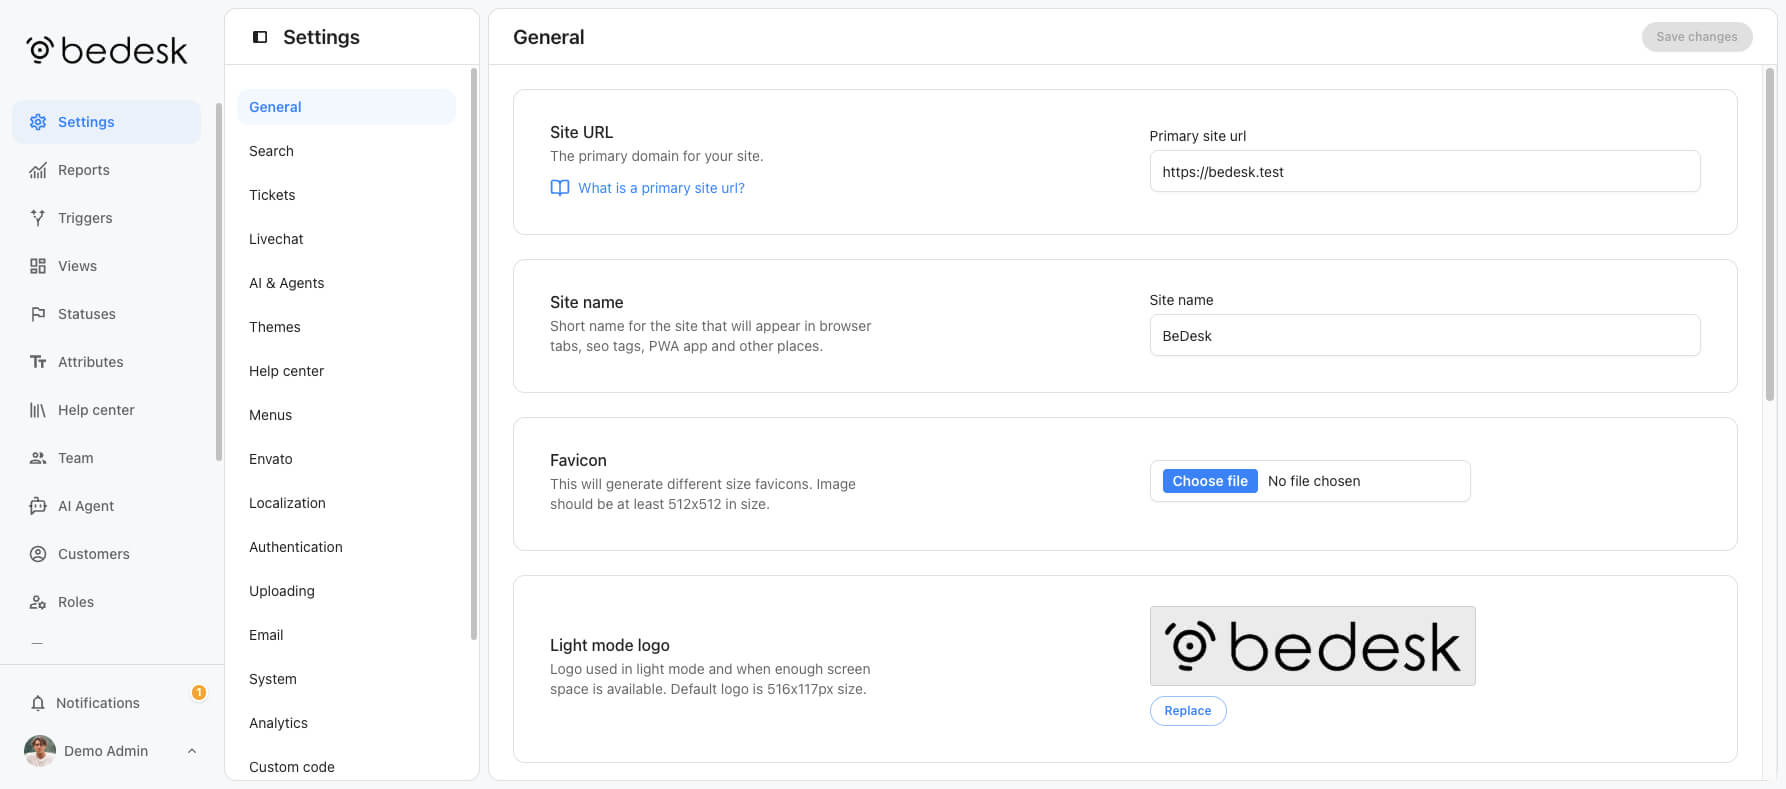Open 'What is a primary site url?' link

pyautogui.click(x=661, y=188)
